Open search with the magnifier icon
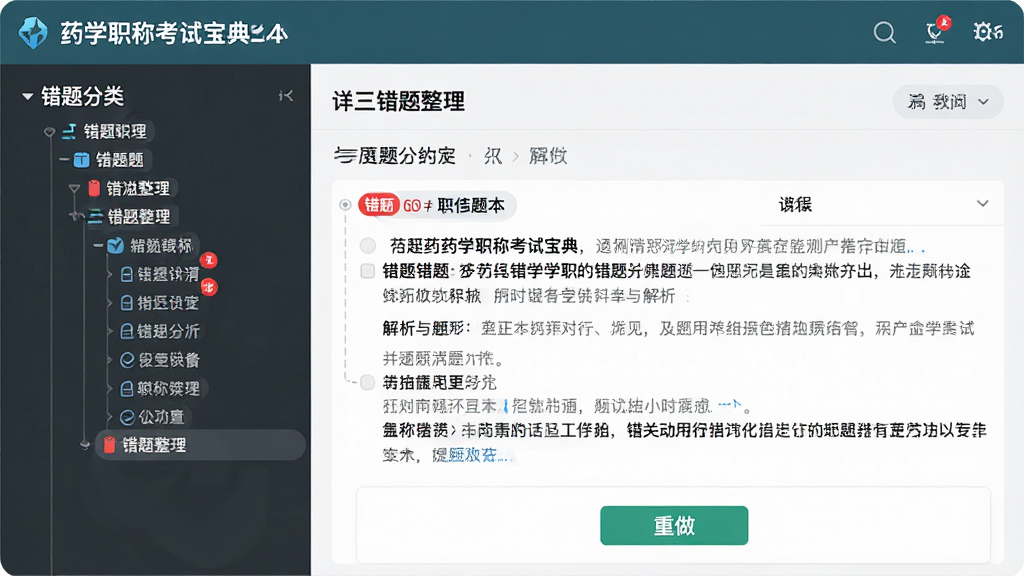The height and width of the screenshot is (576, 1024). [x=884, y=32]
